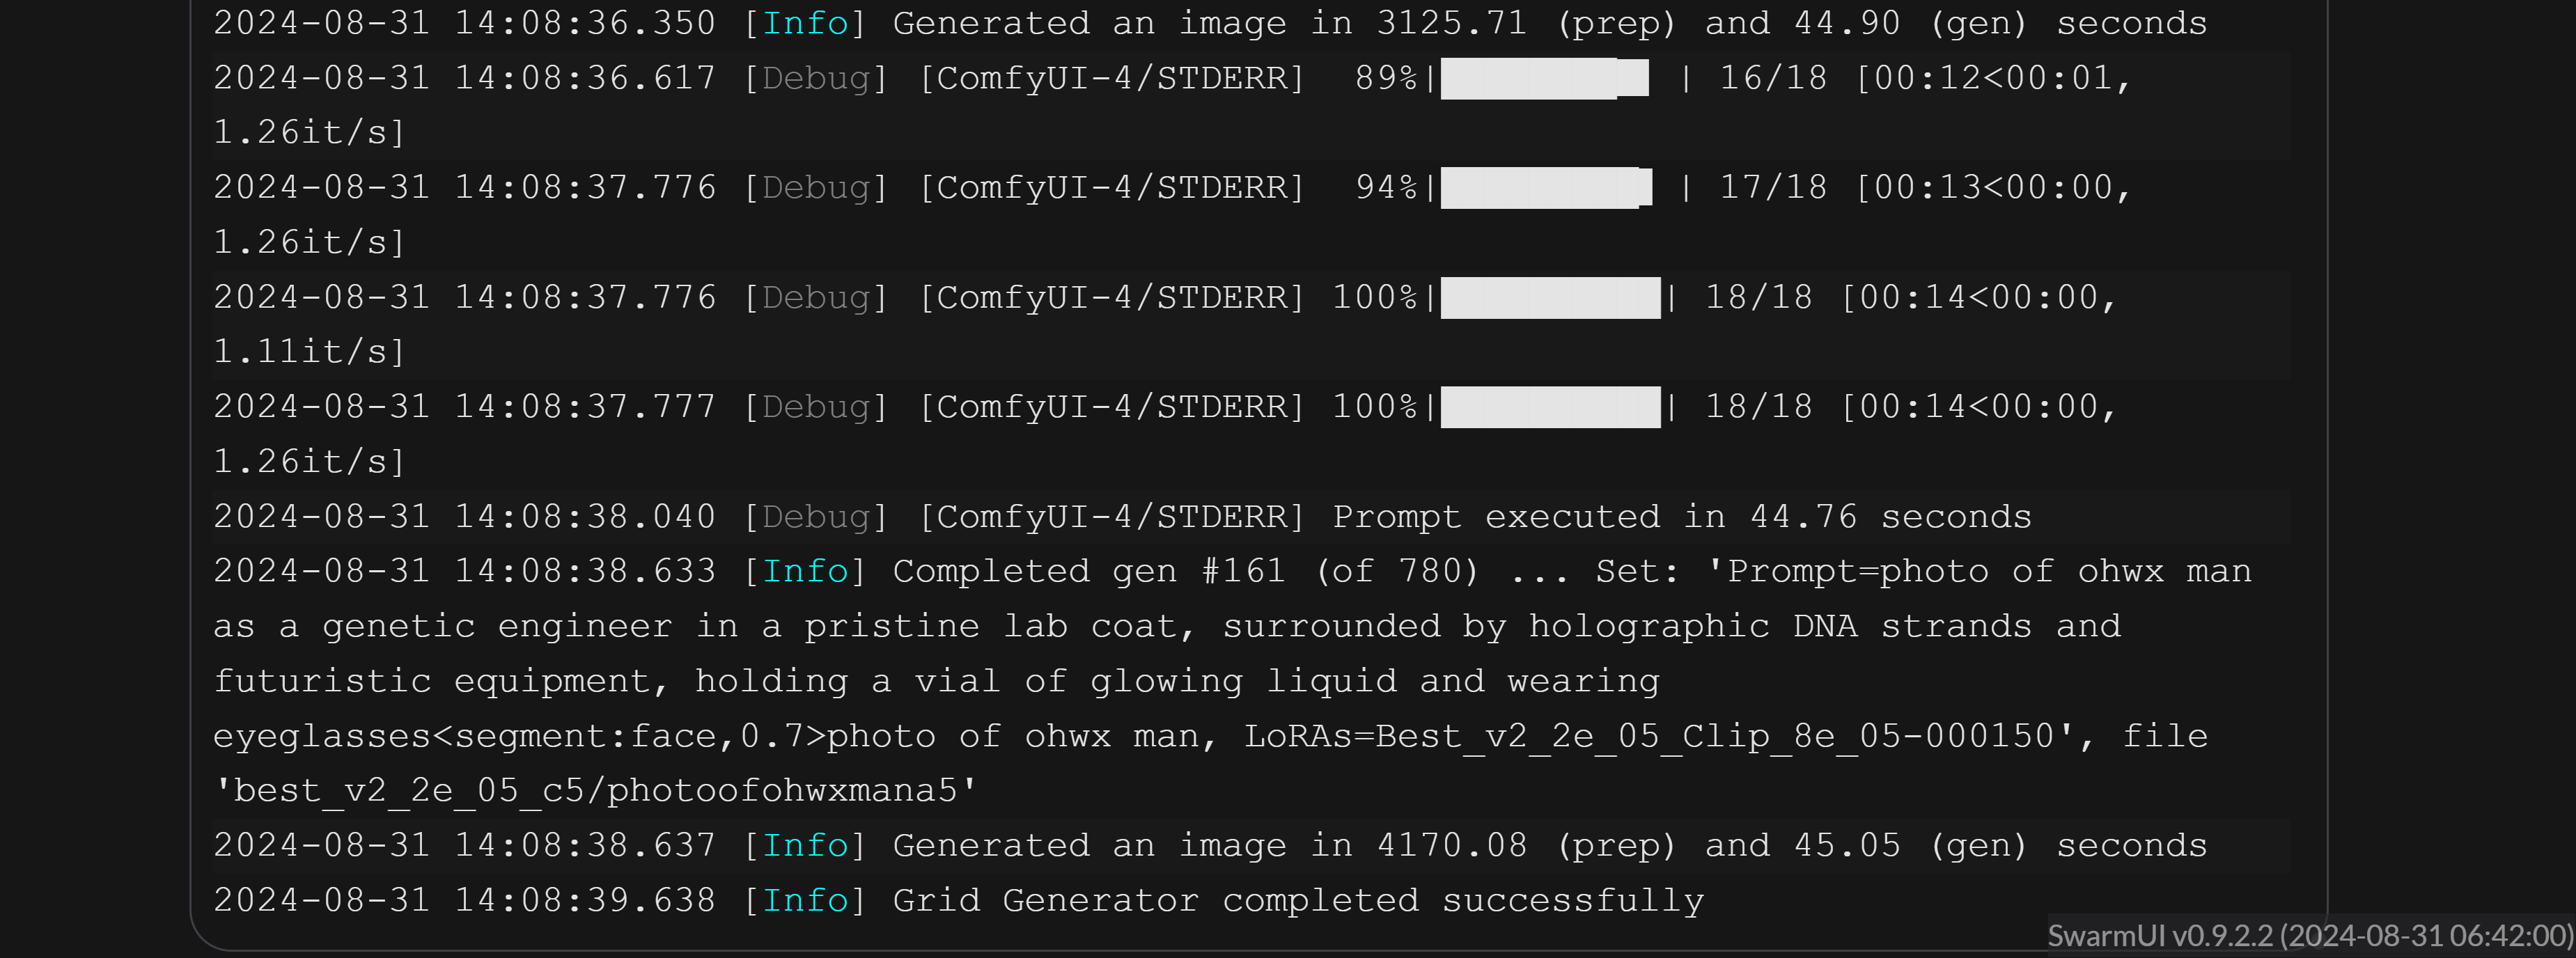Screen dimensions: 2576x958
Task: Click the Debug tag on the 14:08:36.617 line
Action: (x=815, y=78)
